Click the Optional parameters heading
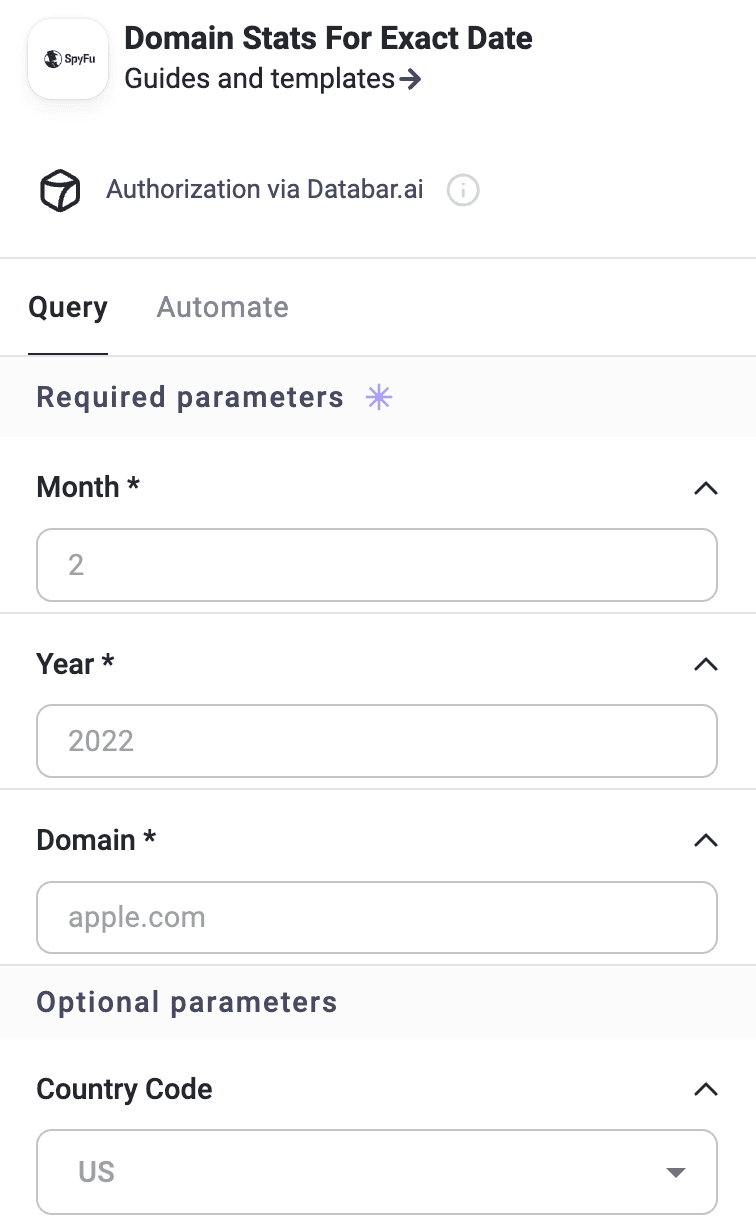The width and height of the screenshot is (756, 1232). pyautogui.click(x=187, y=1002)
